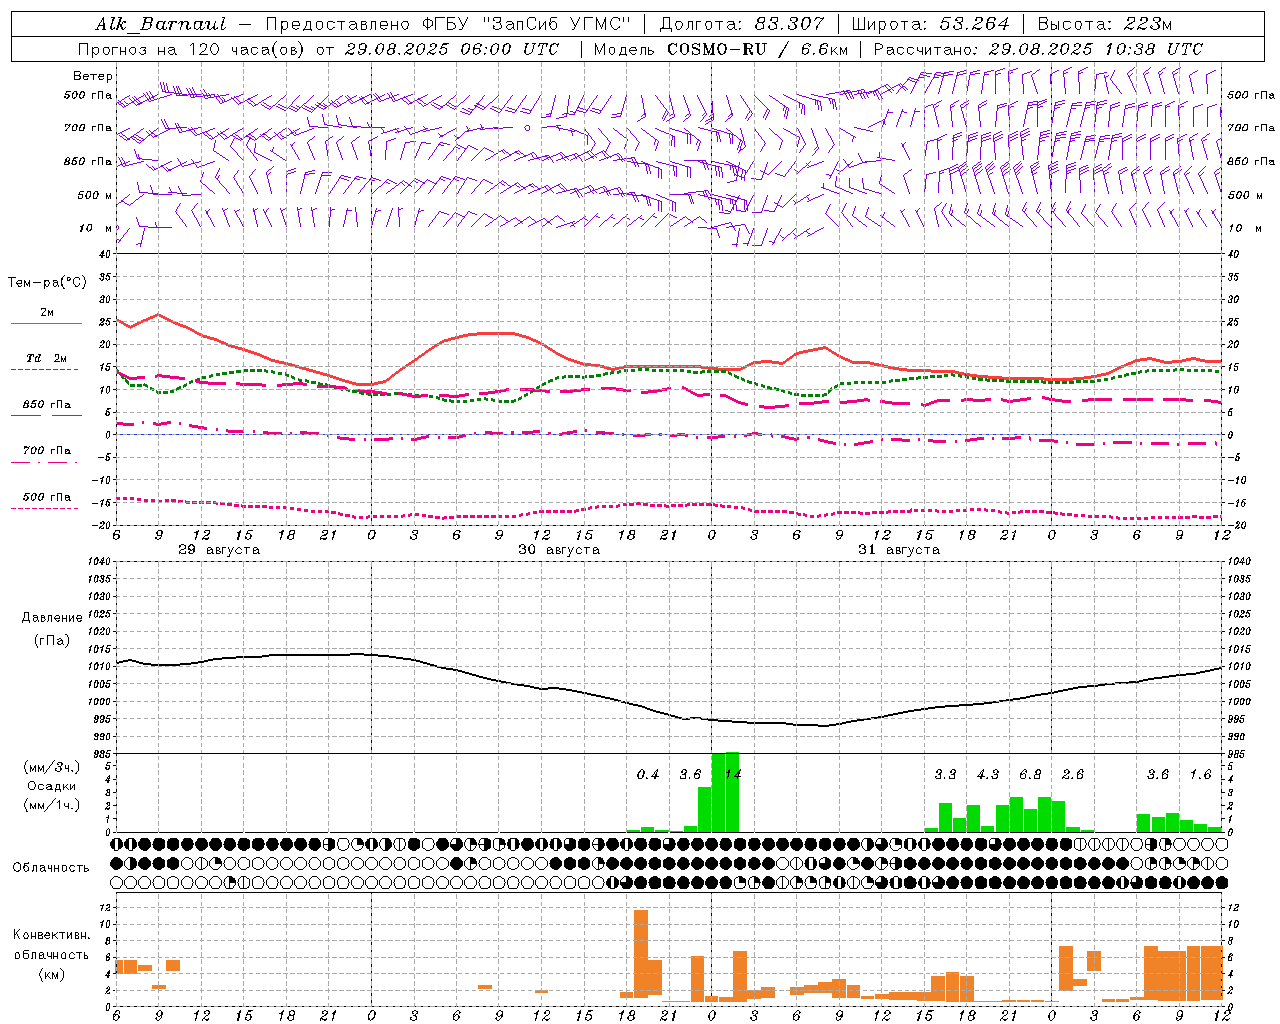The image size is (1280, 1024).
Task: Click the '6.8' precipitation value
Action: tap(1030, 775)
